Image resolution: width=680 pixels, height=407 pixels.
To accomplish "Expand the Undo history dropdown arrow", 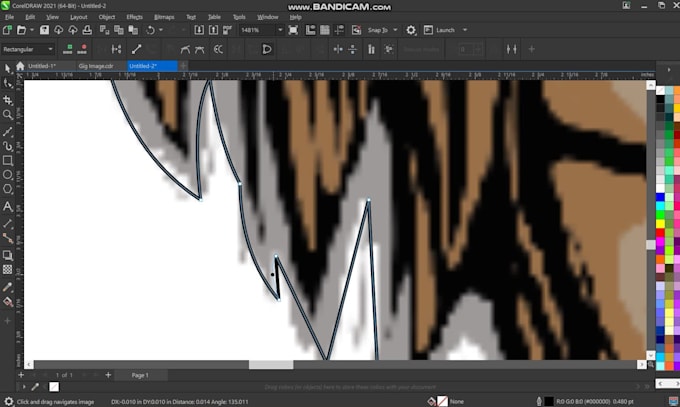I will [161, 30].
